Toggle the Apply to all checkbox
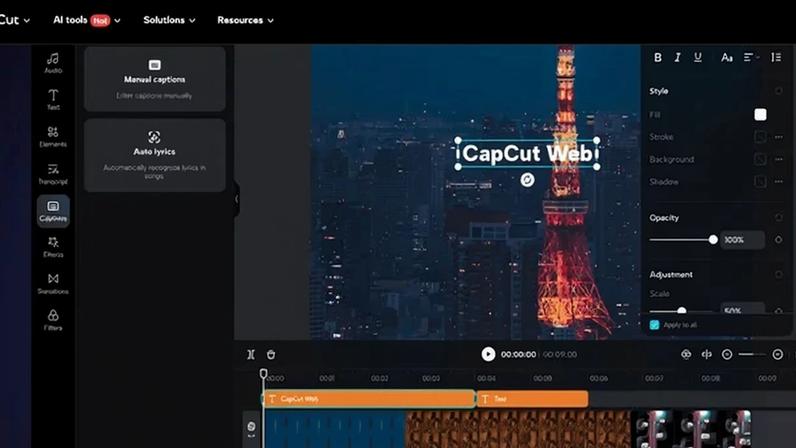The height and width of the screenshot is (448, 796). (x=654, y=325)
